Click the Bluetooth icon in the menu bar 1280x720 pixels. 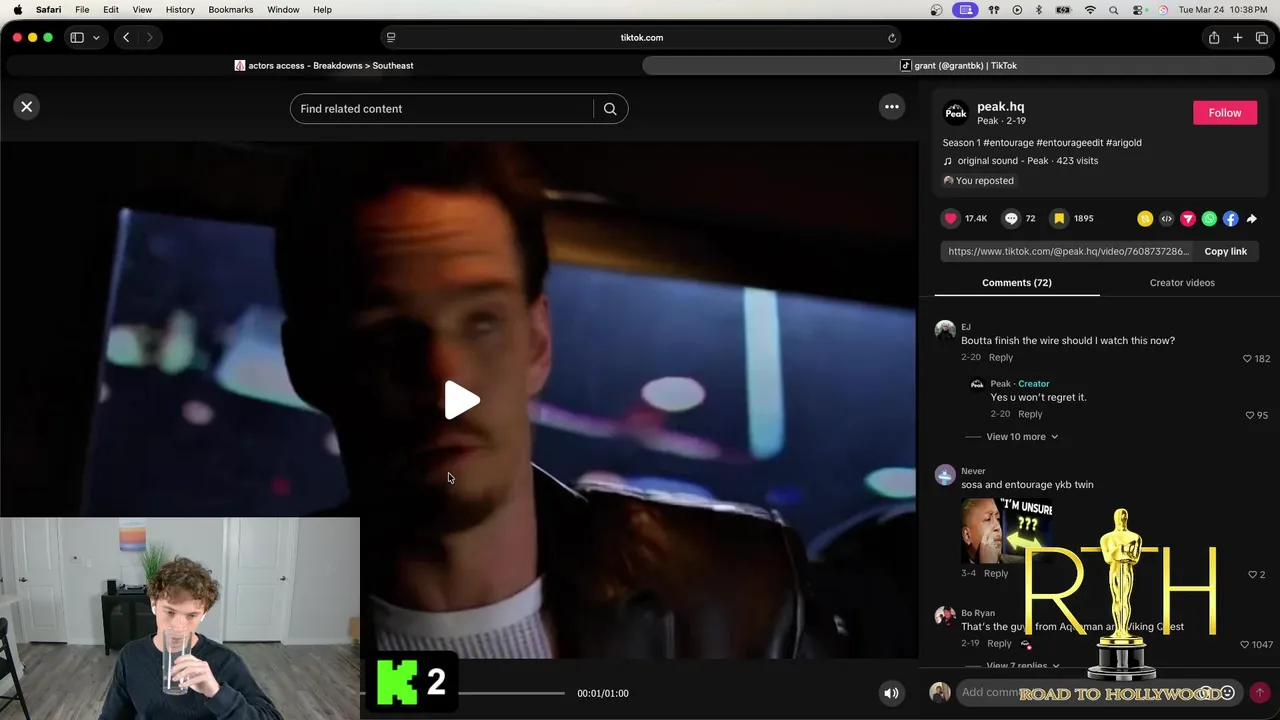pyautogui.click(x=1038, y=10)
